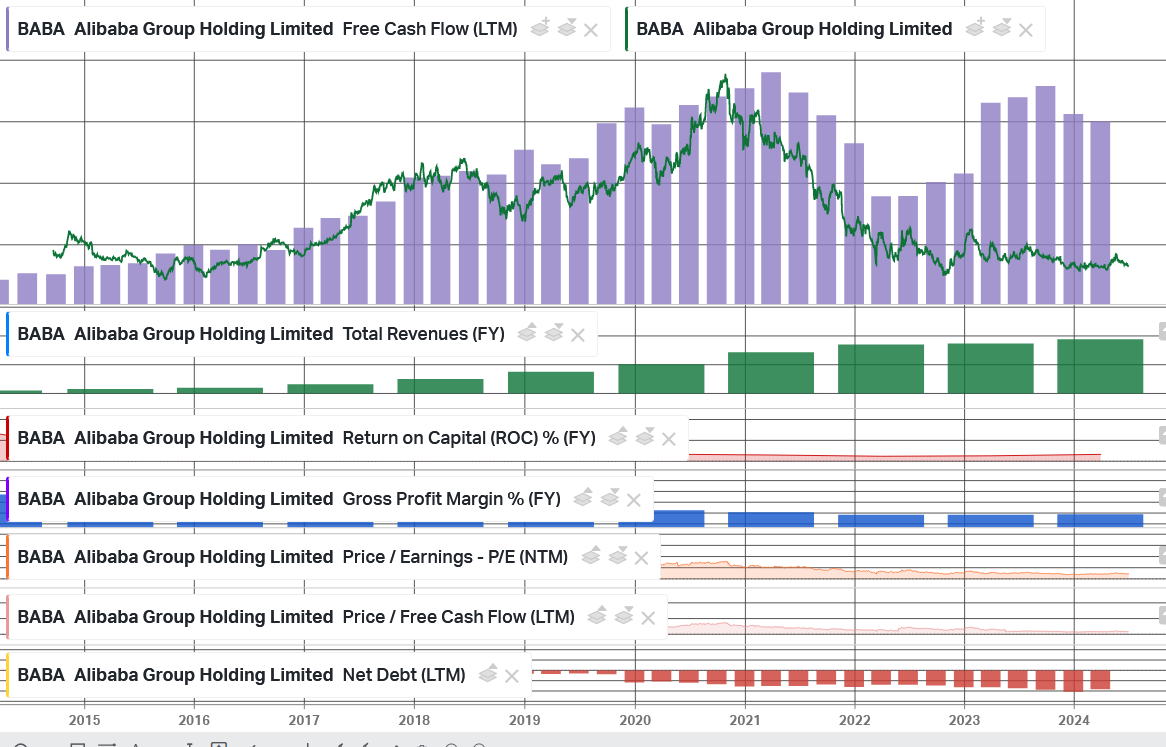Select the Total Revenues (FY) legend label
Screen dimensions: 1166x747
[x=261, y=334]
